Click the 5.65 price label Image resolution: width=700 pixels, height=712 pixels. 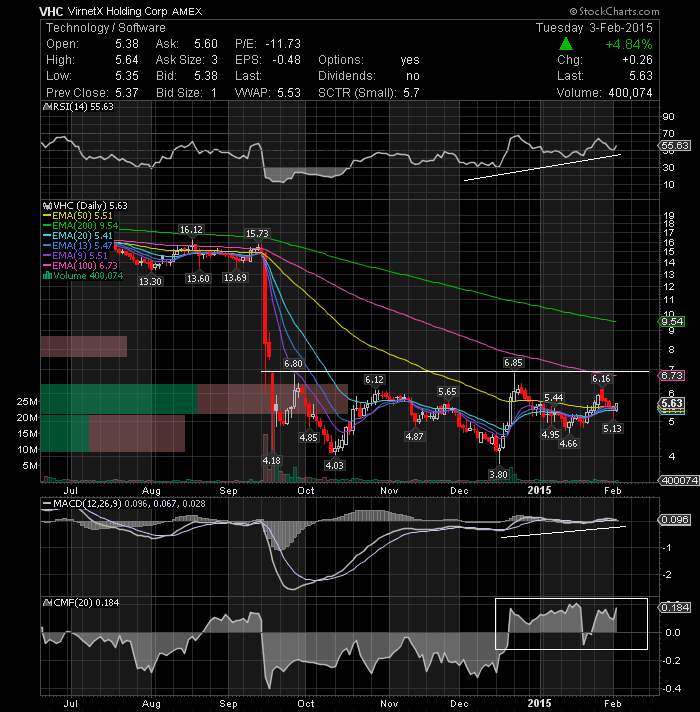[447, 392]
